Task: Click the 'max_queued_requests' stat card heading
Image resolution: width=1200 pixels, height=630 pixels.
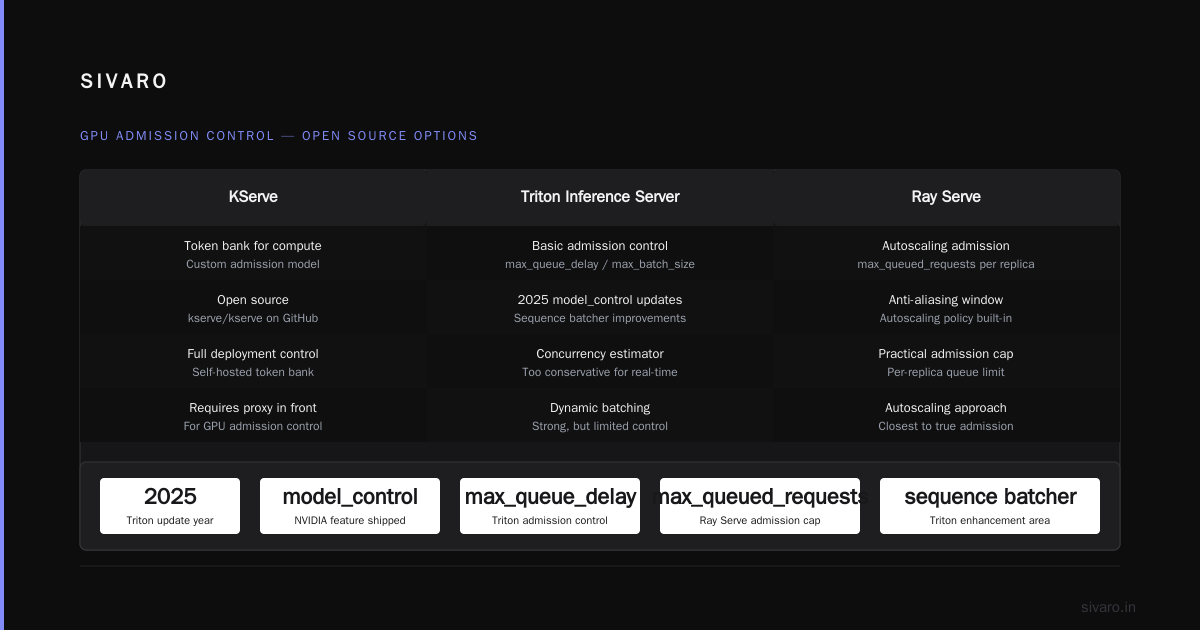Action: coord(760,497)
